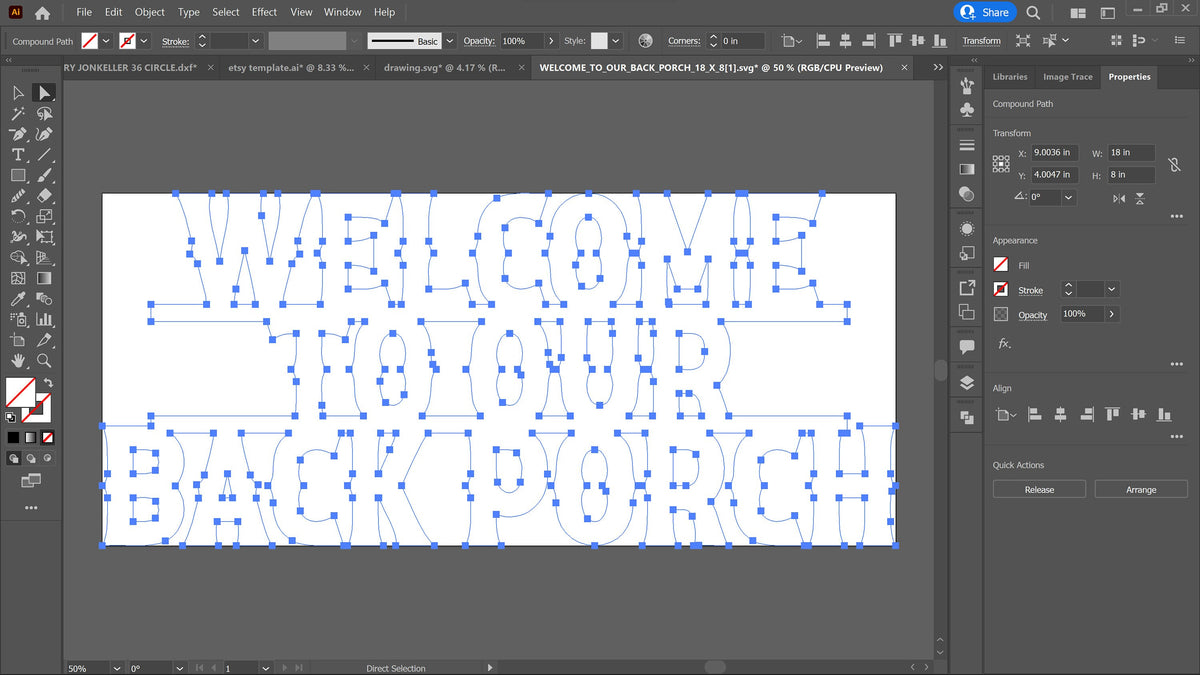The image size is (1200, 675).
Task: Click Swap Fill and Stroke arrow
Action: point(47,383)
